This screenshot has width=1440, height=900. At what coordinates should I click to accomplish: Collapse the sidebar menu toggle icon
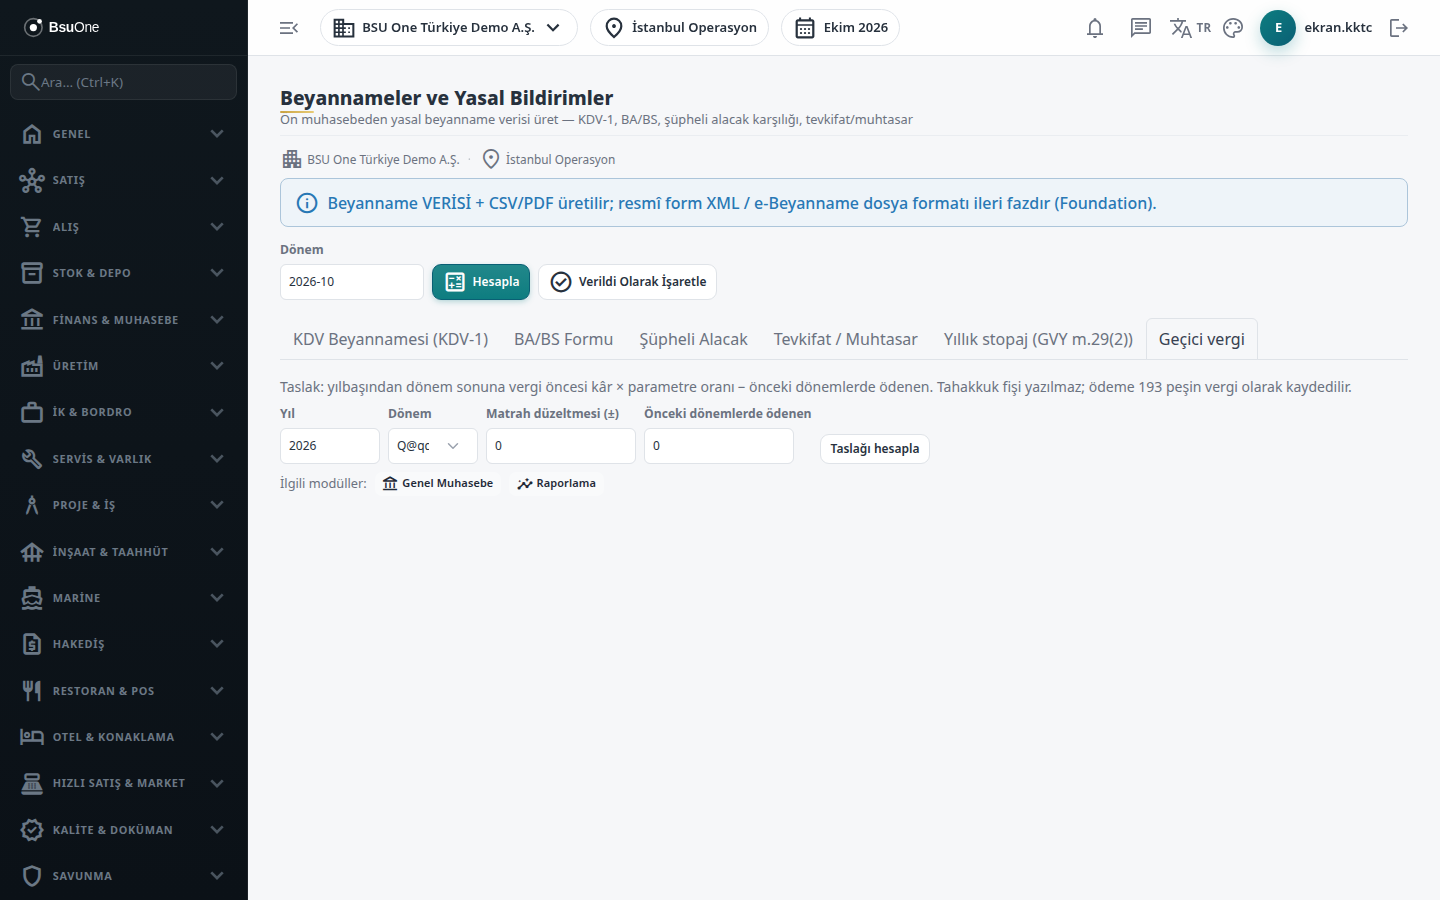tap(289, 28)
